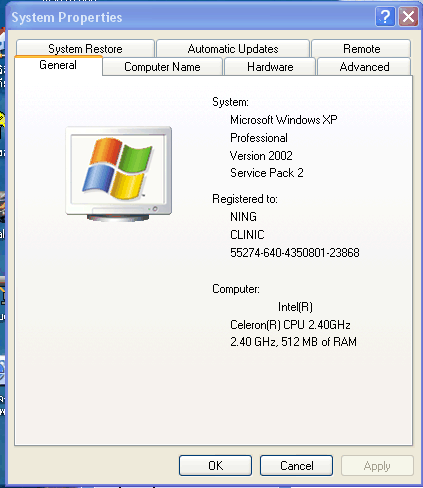Viewport: 423px width, 488px height.
Task: Click the registered name 'NING'
Action: pyautogui.click(x=243, y=217)
